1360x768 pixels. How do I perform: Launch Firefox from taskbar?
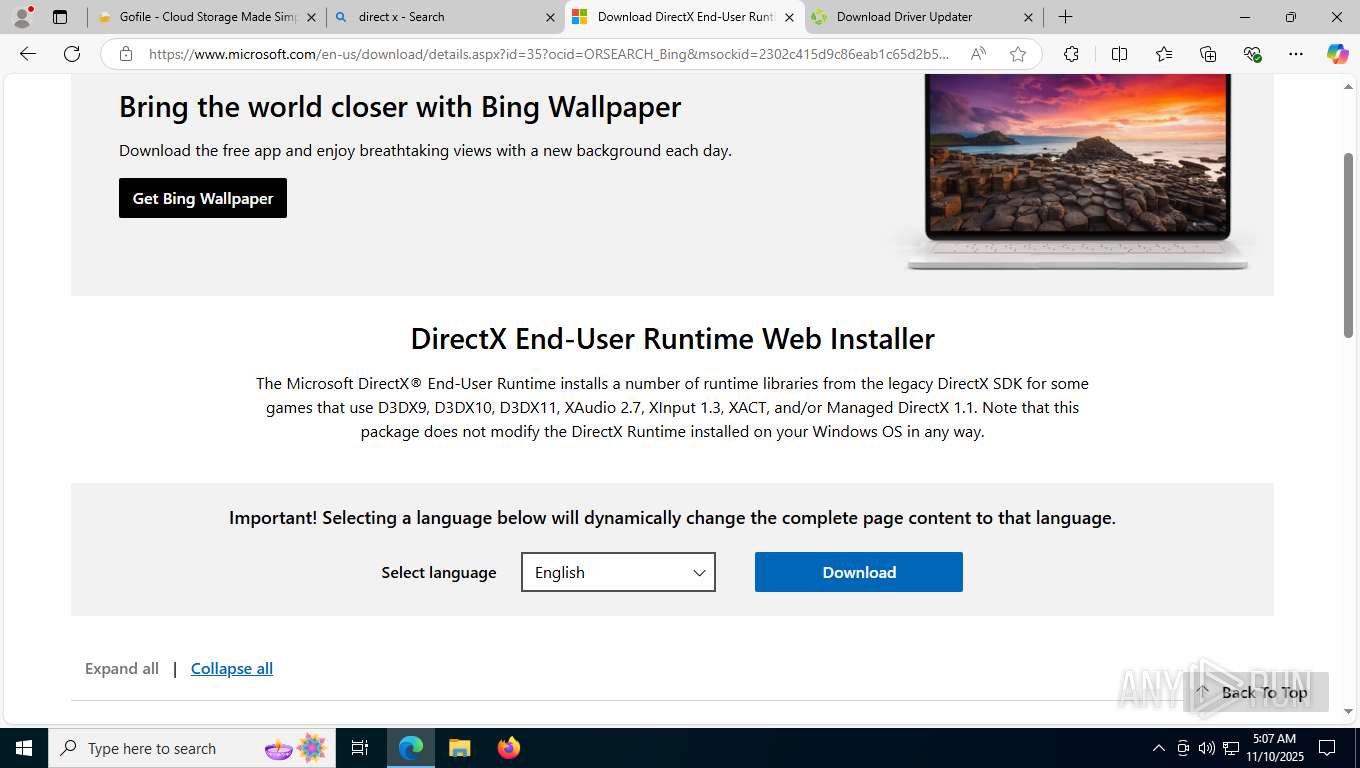509,748
